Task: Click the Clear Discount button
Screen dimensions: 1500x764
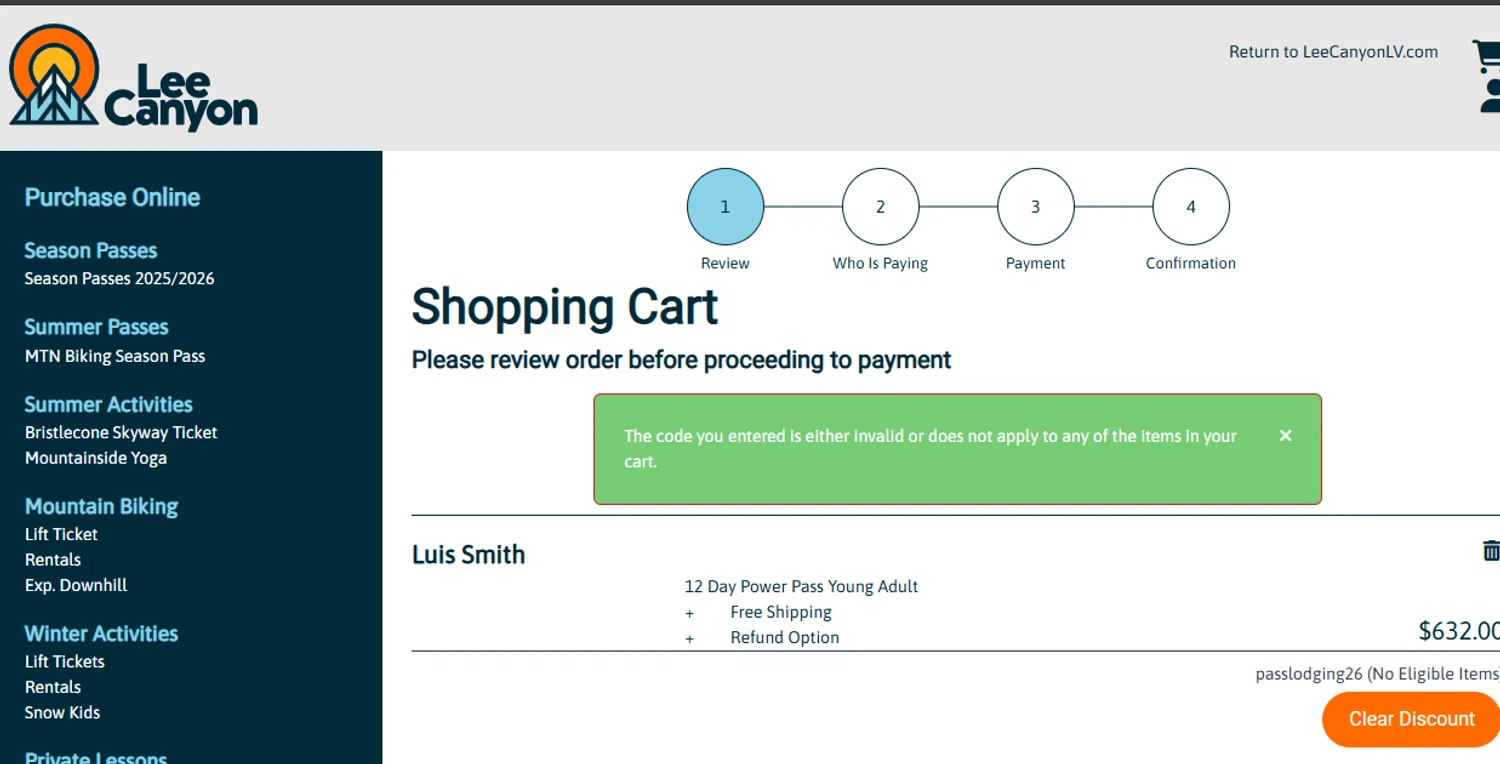Action: click(1411, 719)
